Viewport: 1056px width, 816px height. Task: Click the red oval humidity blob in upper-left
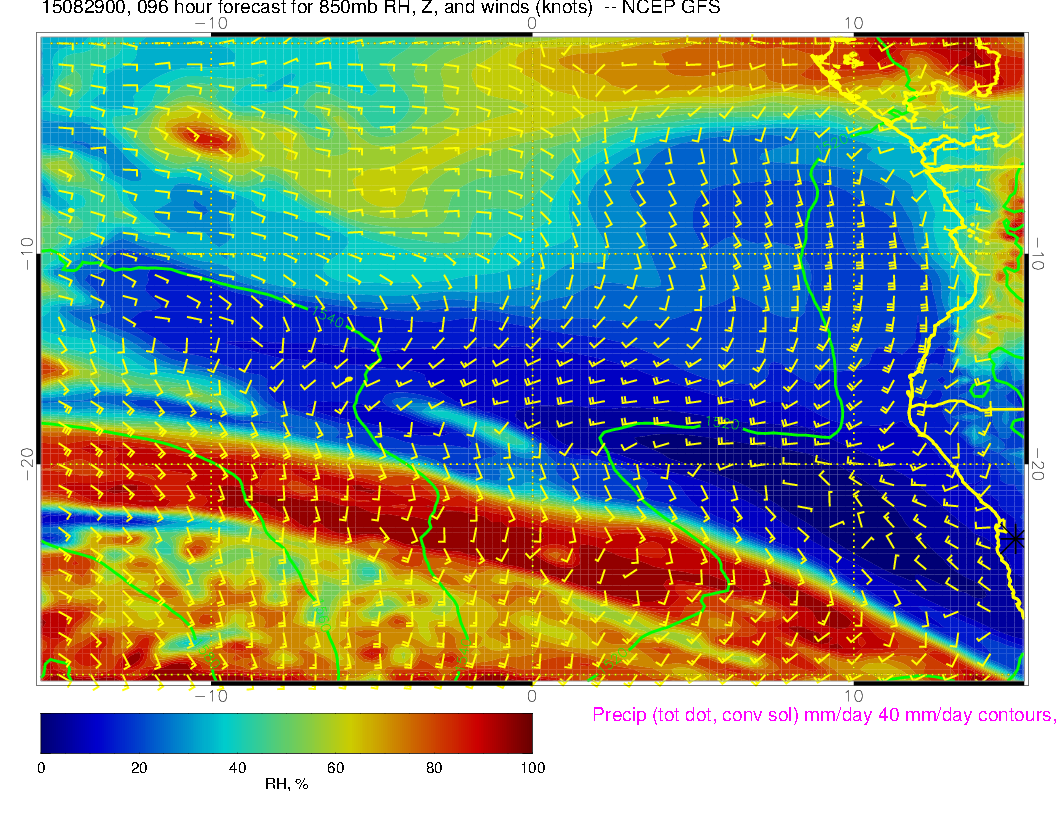tap(205, 137)
